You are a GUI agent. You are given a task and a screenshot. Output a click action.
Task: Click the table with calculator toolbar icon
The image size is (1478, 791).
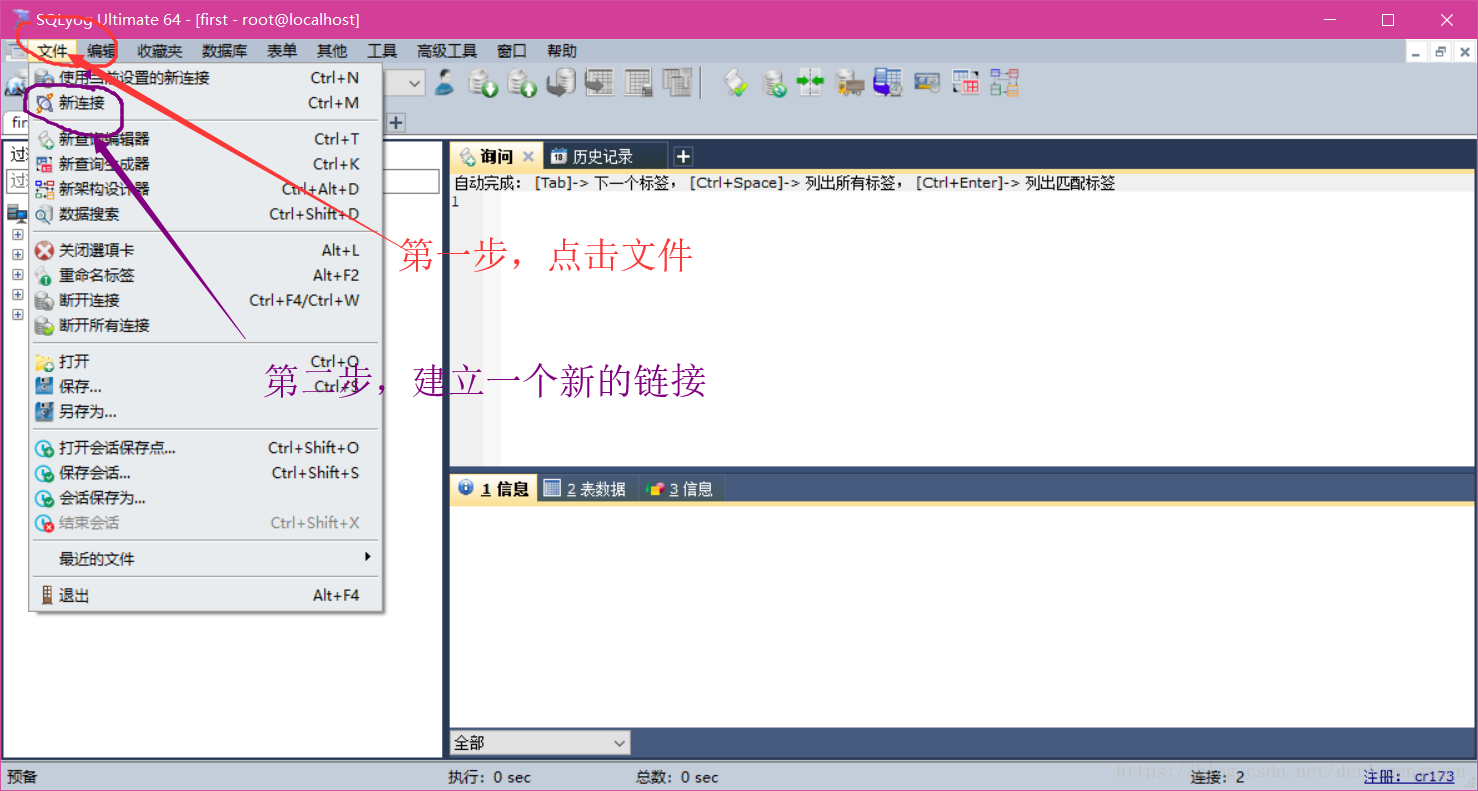638,83
